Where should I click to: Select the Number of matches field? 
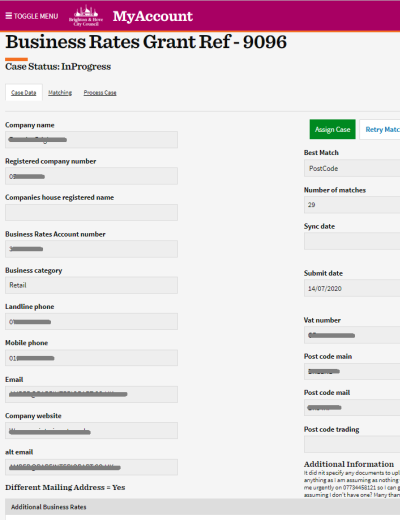click(x=352, y=205)
